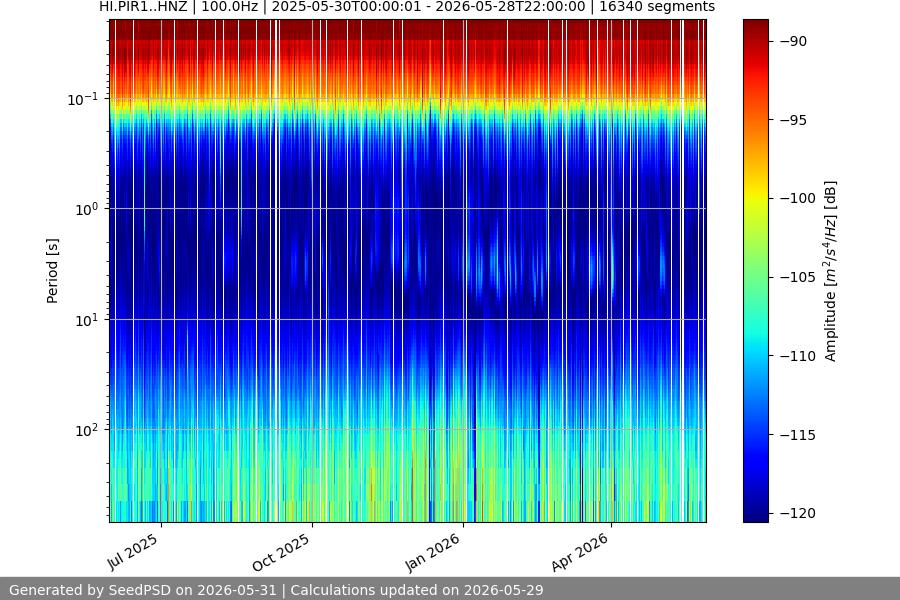The width and height of the screenshot is (900, 600).
Task: Click the 10² period axis tick label
Action: [x=87, y=430]
